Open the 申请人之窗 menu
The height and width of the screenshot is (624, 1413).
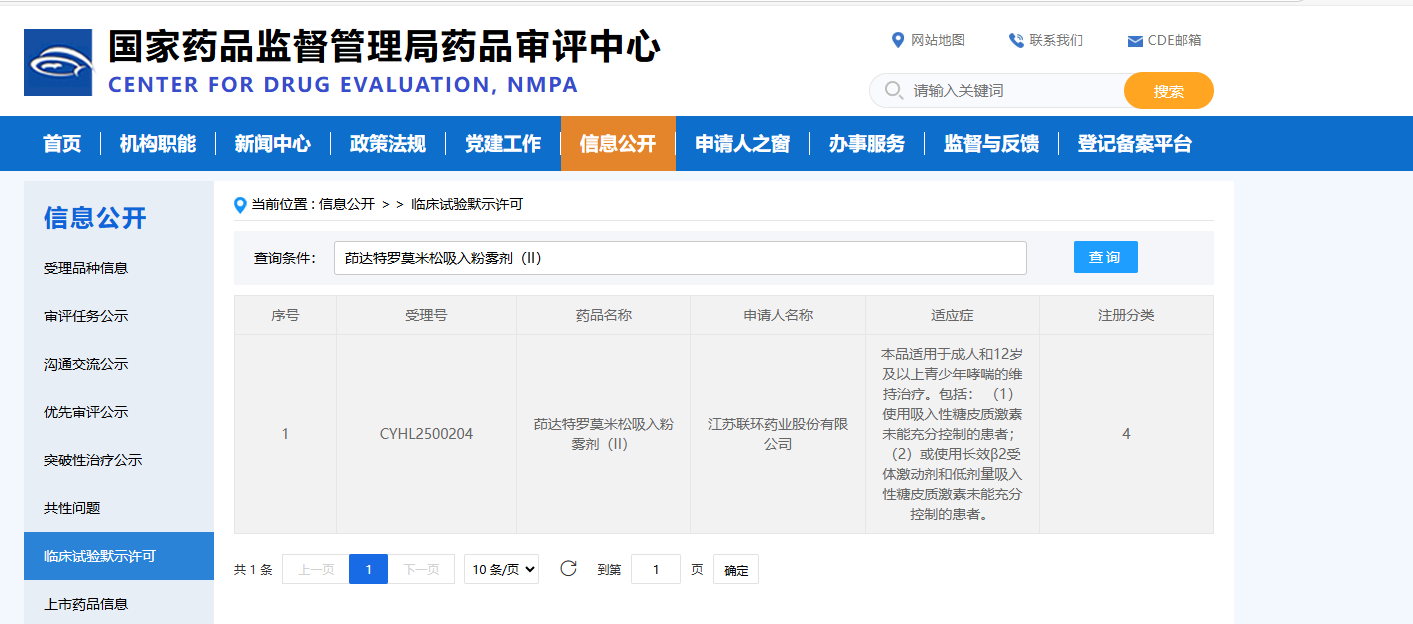(743, 143)
